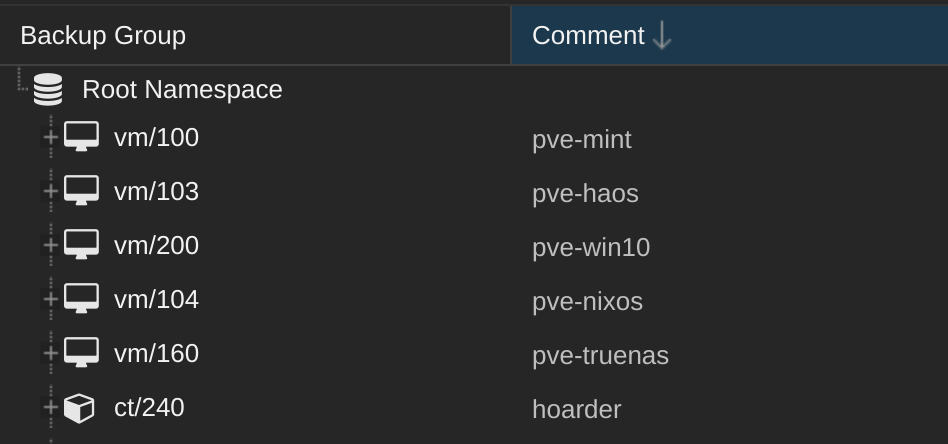The width and height of the screenshot is (948, 444).
Task: Sort by the Backup Group column header
Action: [255, 35]
